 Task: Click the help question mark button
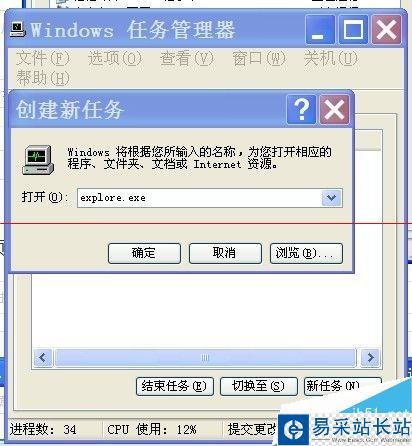tap(301, 109)
